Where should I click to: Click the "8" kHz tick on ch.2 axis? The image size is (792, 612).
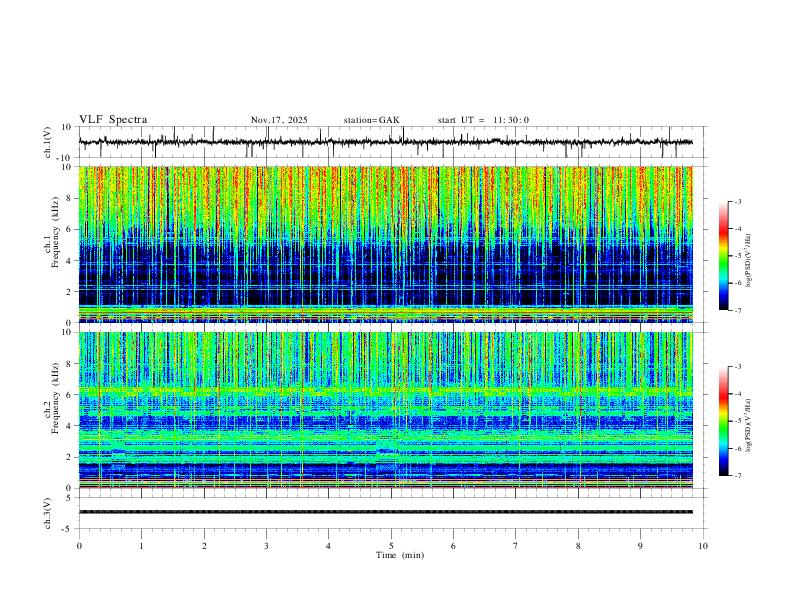point(70,364)
